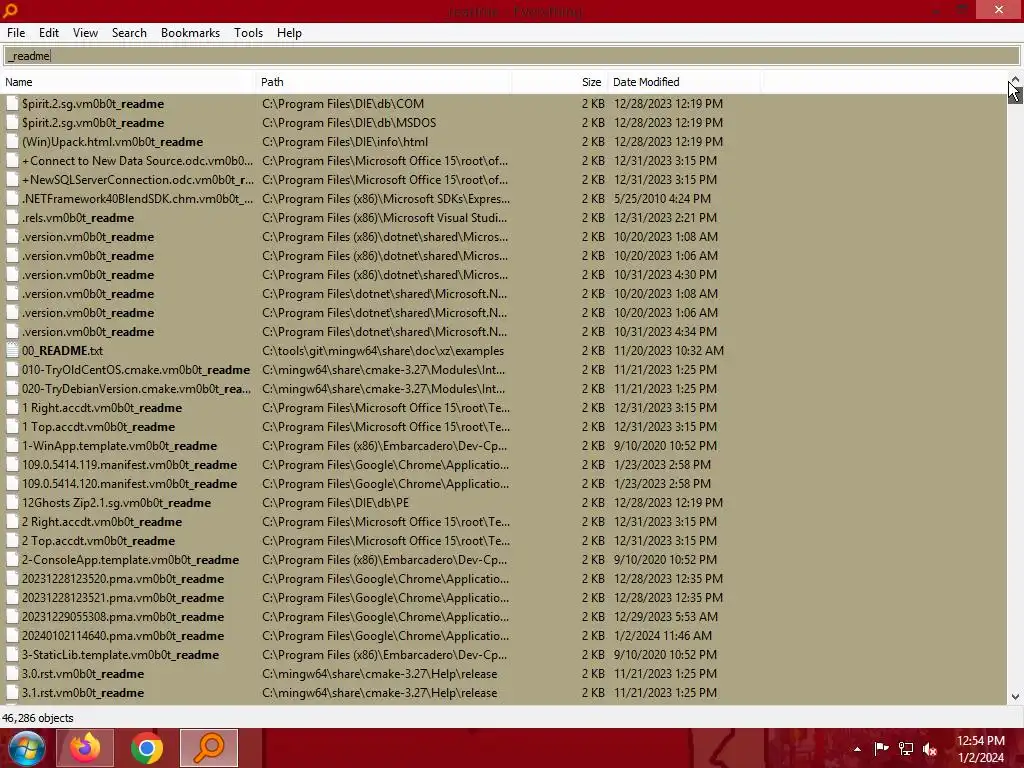1024x768 pixels.
Task: Open the Search menu
Action: pyautogui.click(x=129, y=33)
